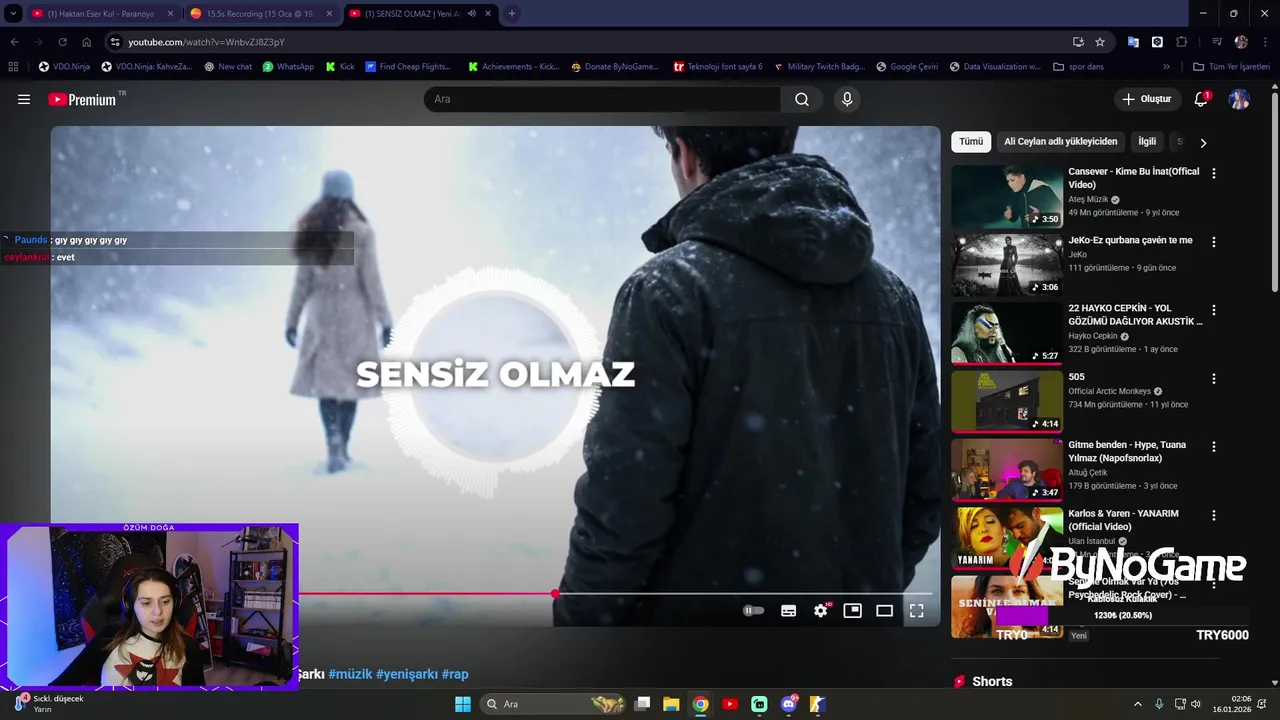Open the Google Çeviri bookmark
Viewport: 1280px width, 720px height.
[907, 66]
